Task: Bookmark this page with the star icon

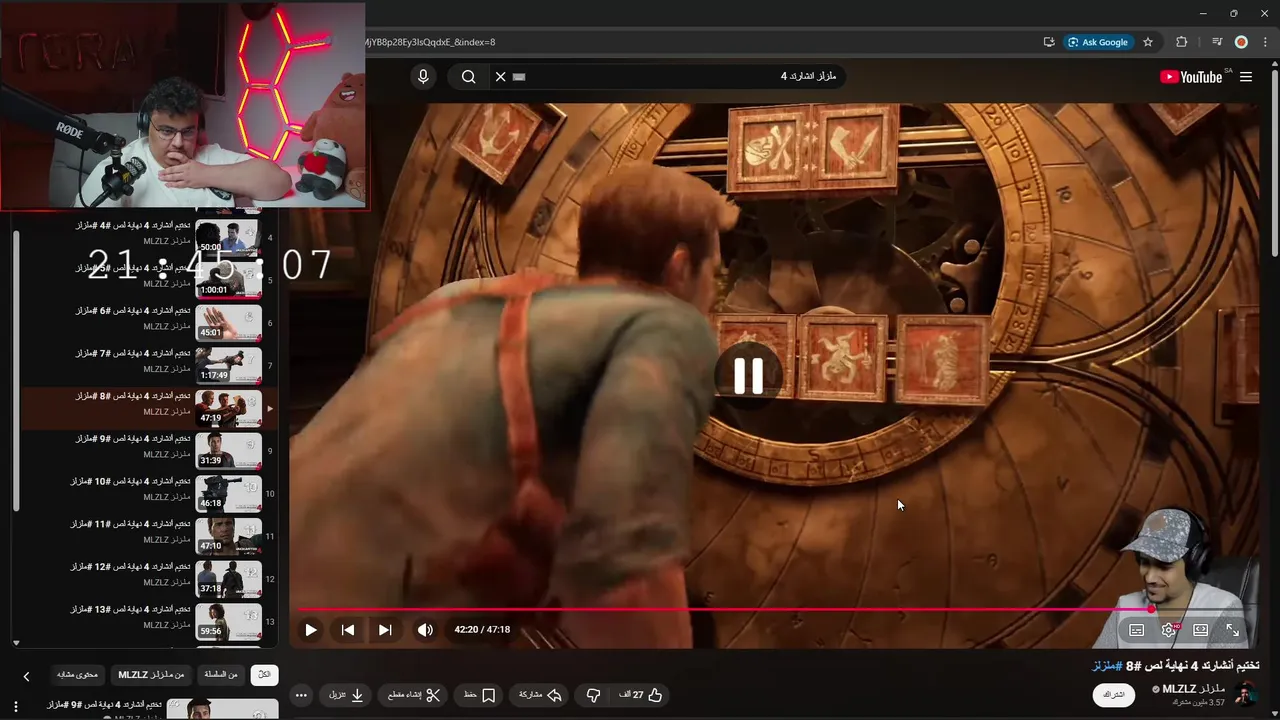Action: [1148, 42]
